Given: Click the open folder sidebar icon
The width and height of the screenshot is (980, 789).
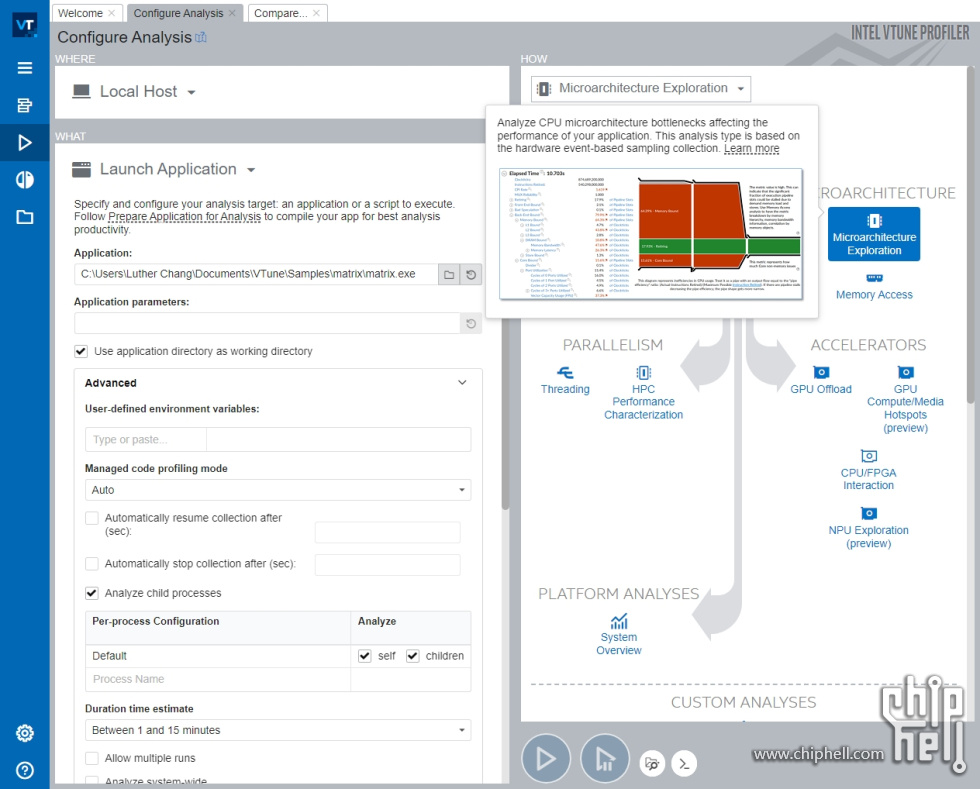Looking at the screenshot, I should 24,217.
